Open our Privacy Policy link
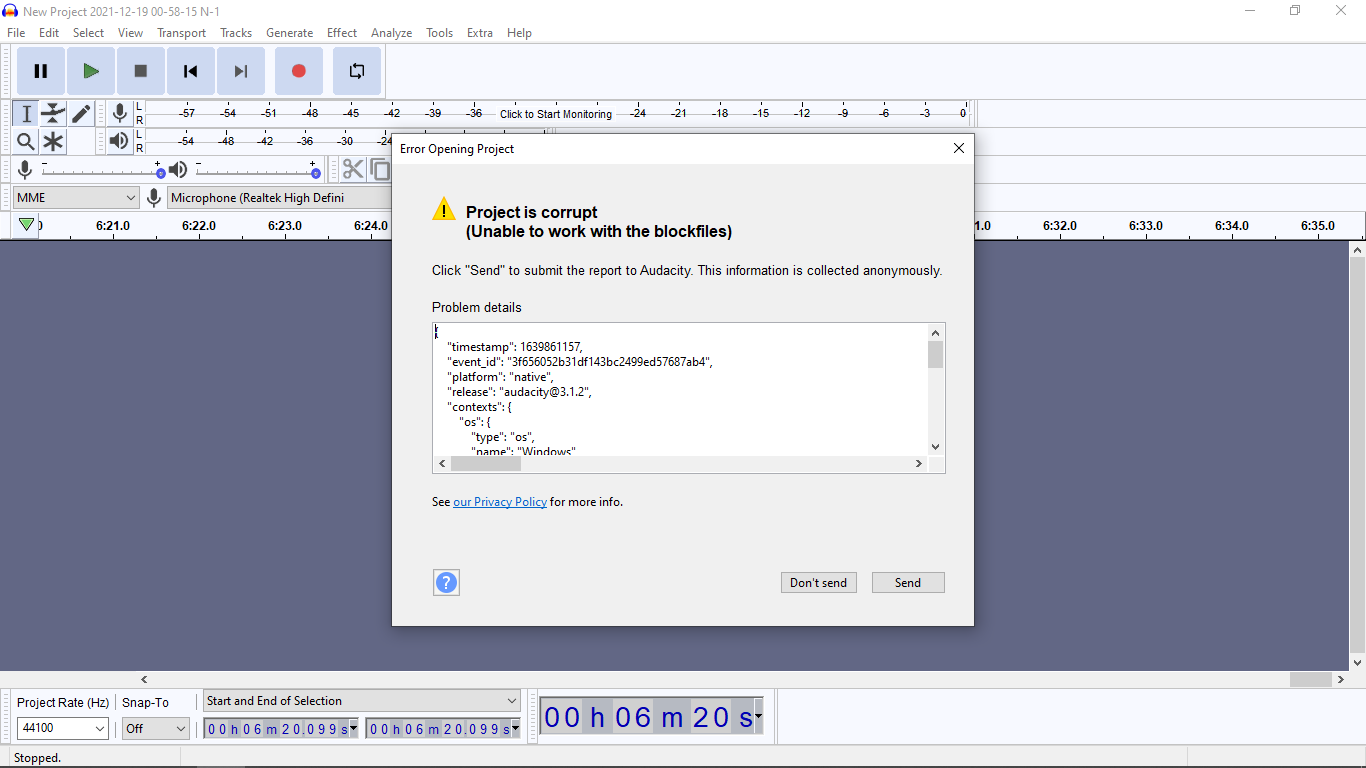Image resolution: width=1366 pixels, height=768 pixels. pos(500,501)
